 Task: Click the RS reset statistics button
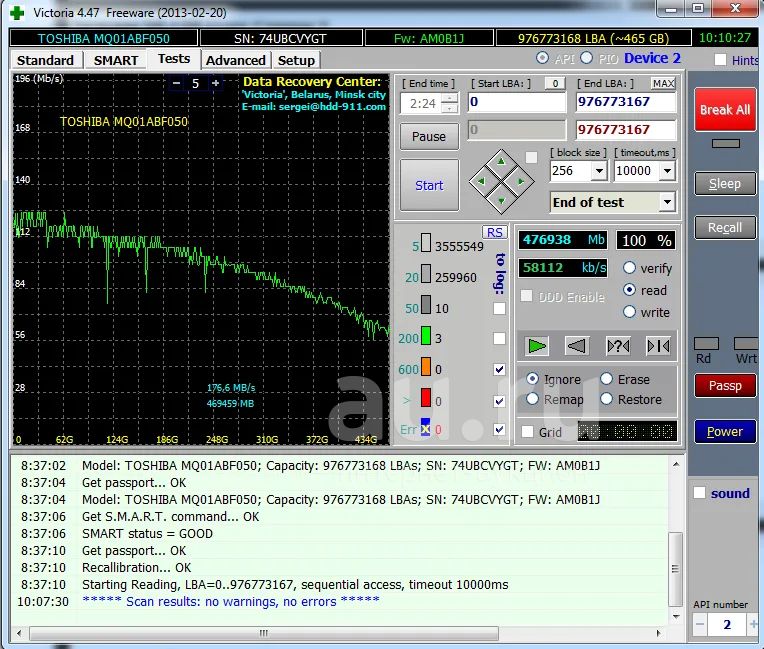495,232
